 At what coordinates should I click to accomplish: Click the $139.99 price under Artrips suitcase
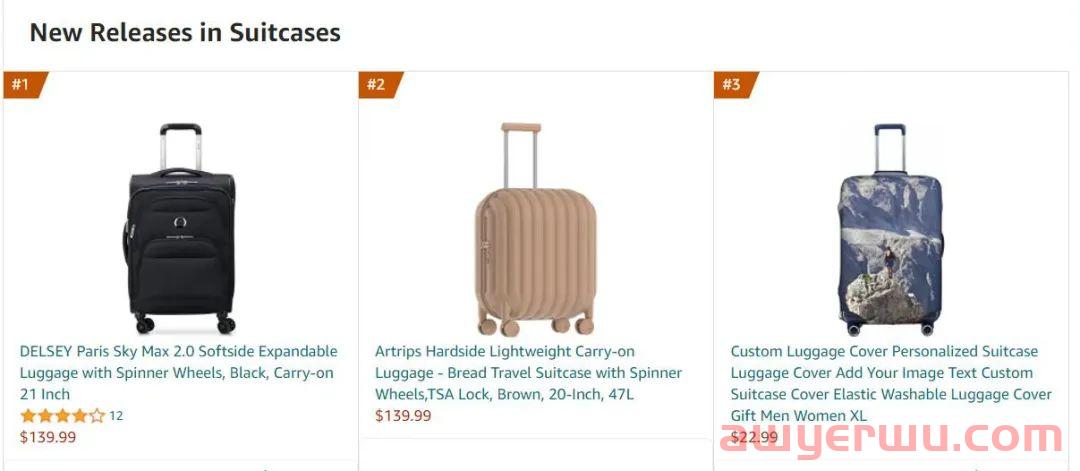coord(403,416)
